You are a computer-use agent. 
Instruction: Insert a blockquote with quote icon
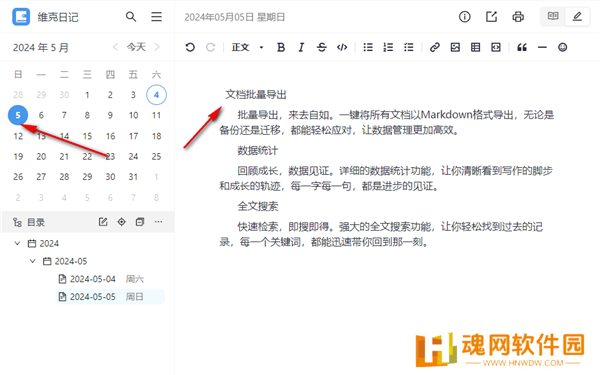(522, 47)
